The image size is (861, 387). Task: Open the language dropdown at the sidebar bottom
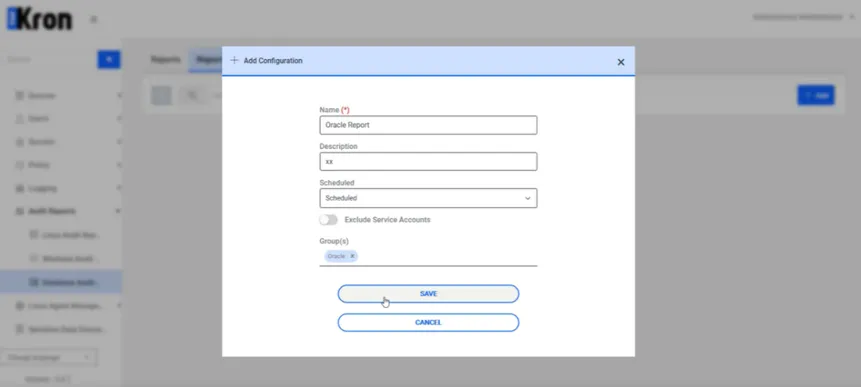tap(49, 357)
